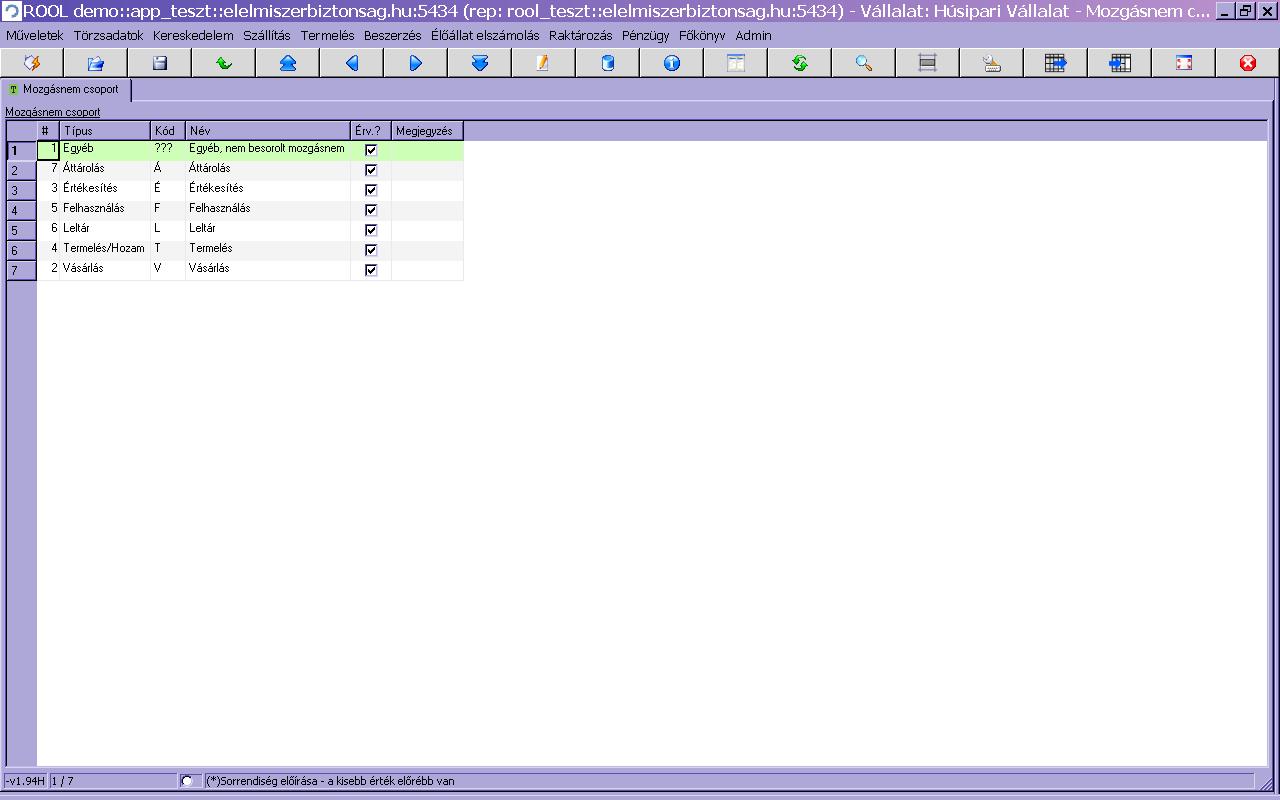Click the blue info circle icon
The width and height of the screenshot is (1280, 800).
click(x=672, y=63)
